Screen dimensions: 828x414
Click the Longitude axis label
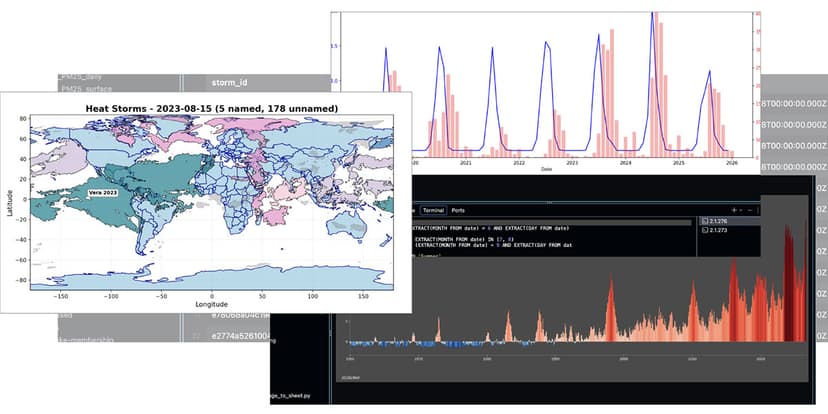point(211,305)
